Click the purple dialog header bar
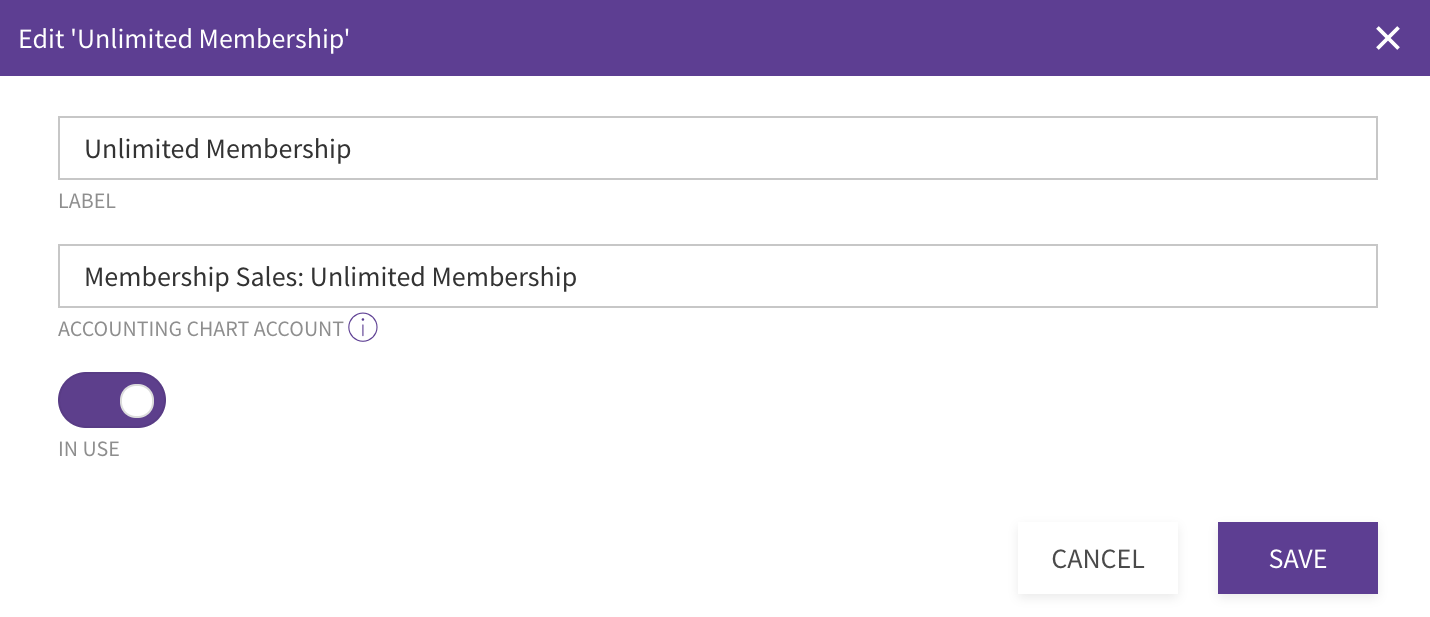 715,38
